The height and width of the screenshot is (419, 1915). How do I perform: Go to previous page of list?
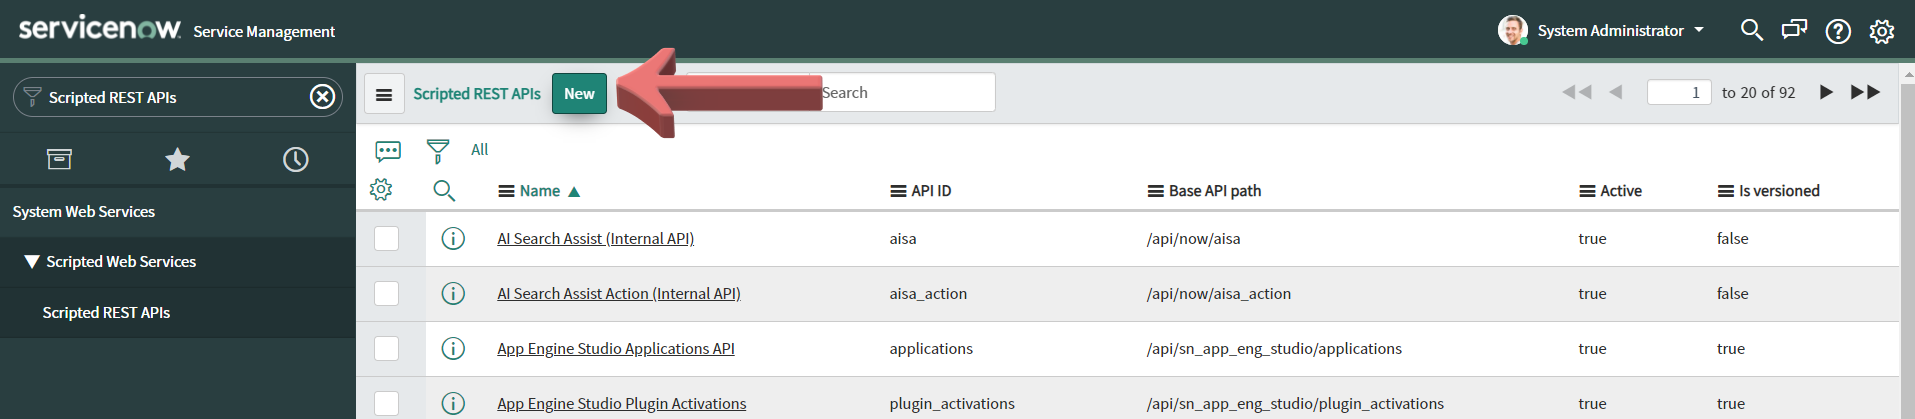(x=1615, y=92)
